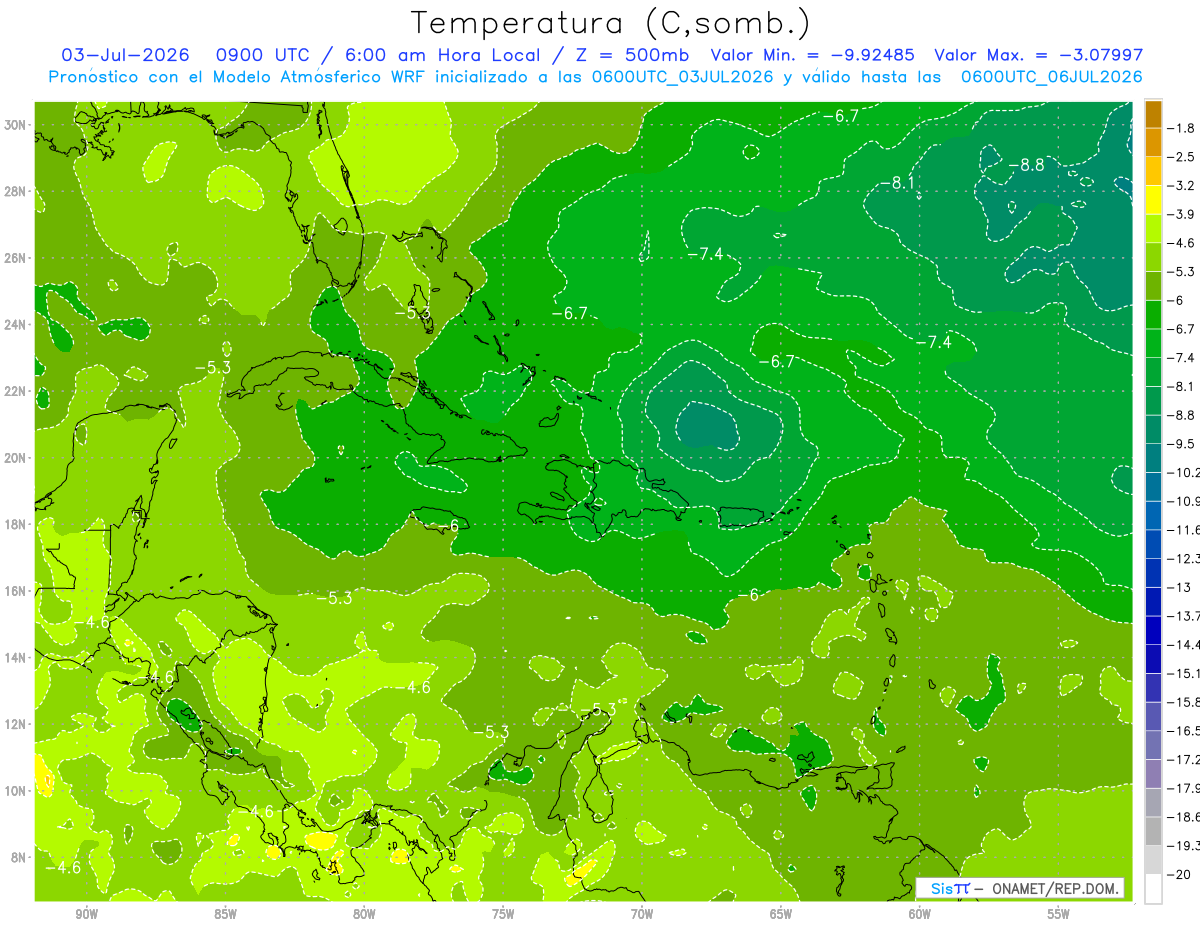Click the "-3.2" colorbar scale label
The height and width of the screenshot is (927, 1200).
click(1182, 185)
